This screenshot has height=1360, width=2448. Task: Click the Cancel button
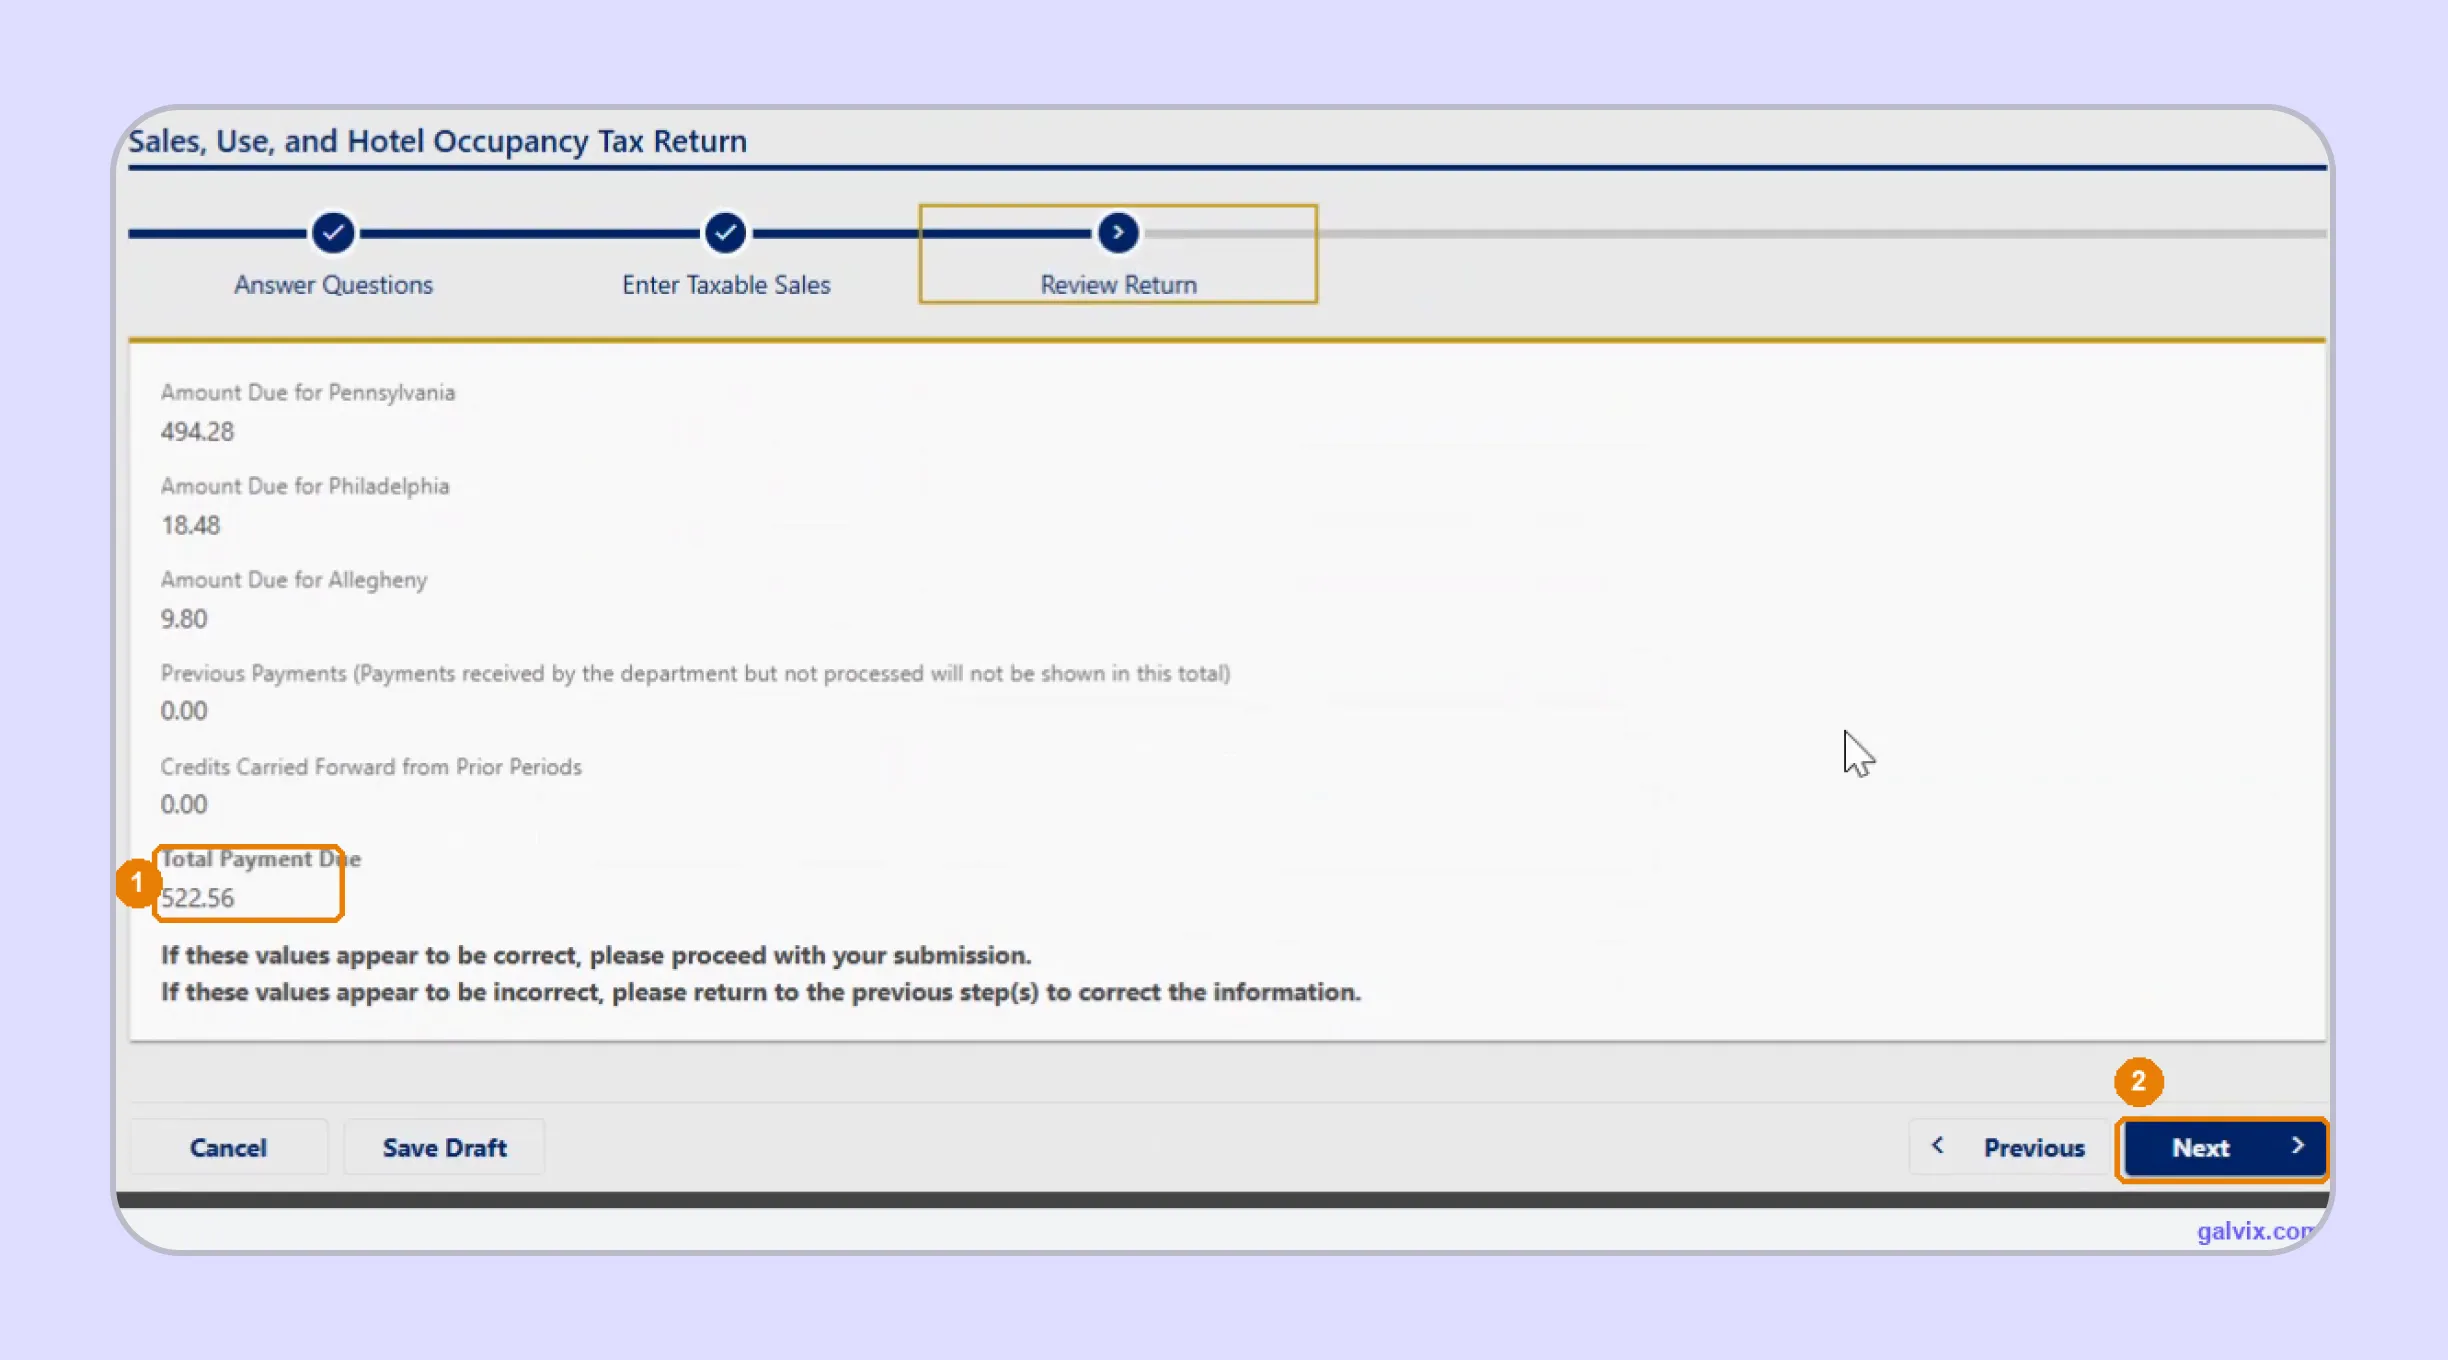228,1147
